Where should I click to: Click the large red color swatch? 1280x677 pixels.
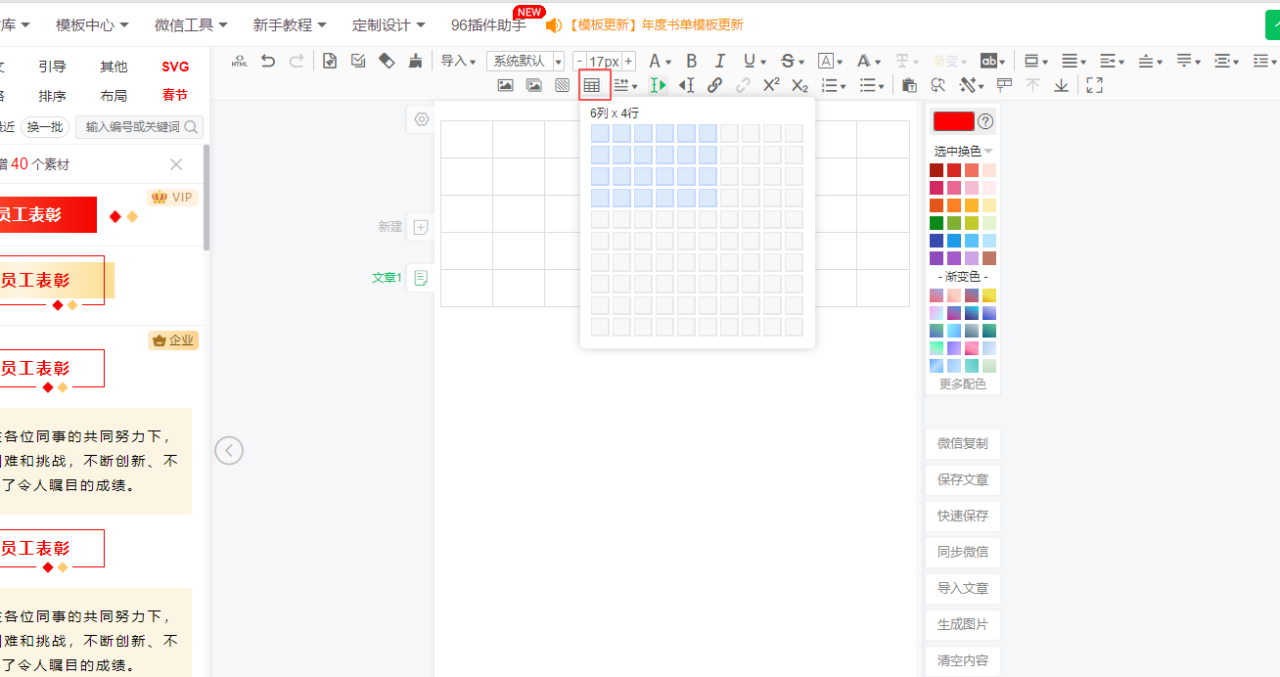pyautogui.click(x=953, y=121)
